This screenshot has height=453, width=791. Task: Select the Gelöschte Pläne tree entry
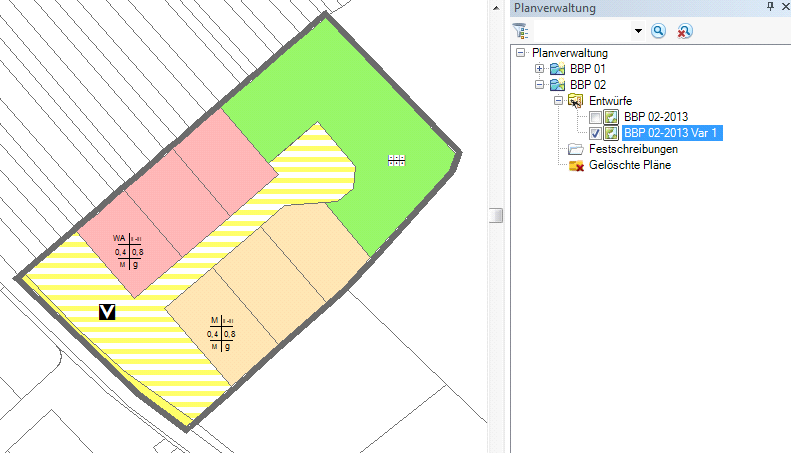(629, 165)
